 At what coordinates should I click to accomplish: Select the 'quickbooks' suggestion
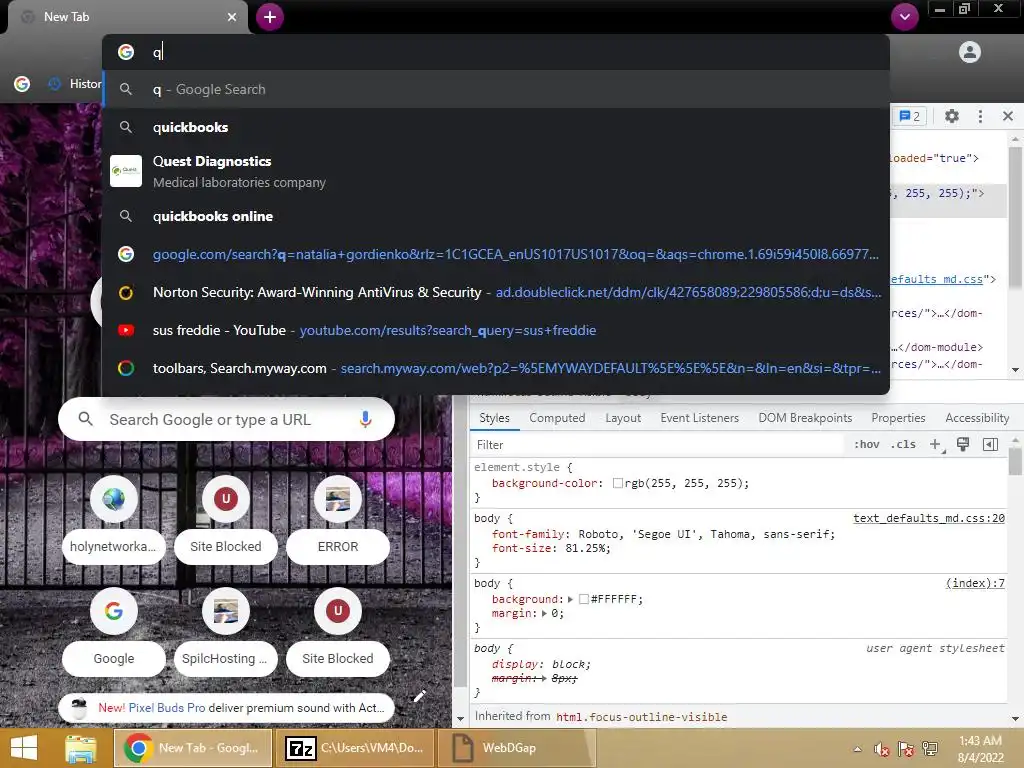(496, 127)
